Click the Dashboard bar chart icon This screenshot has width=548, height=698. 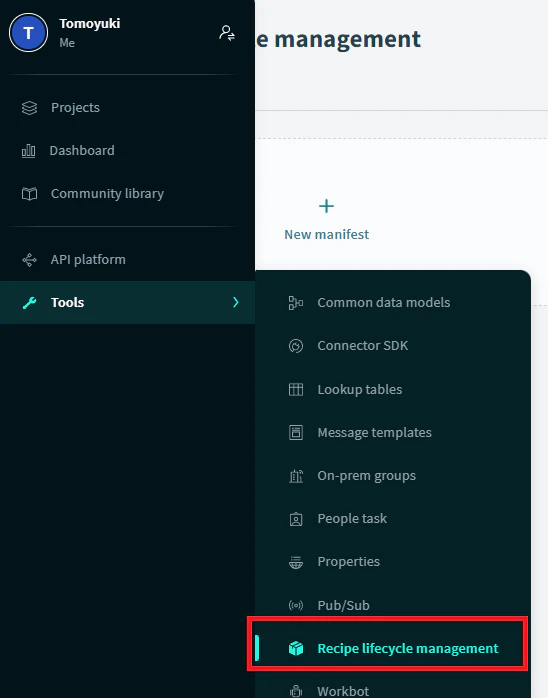point(28,151)
